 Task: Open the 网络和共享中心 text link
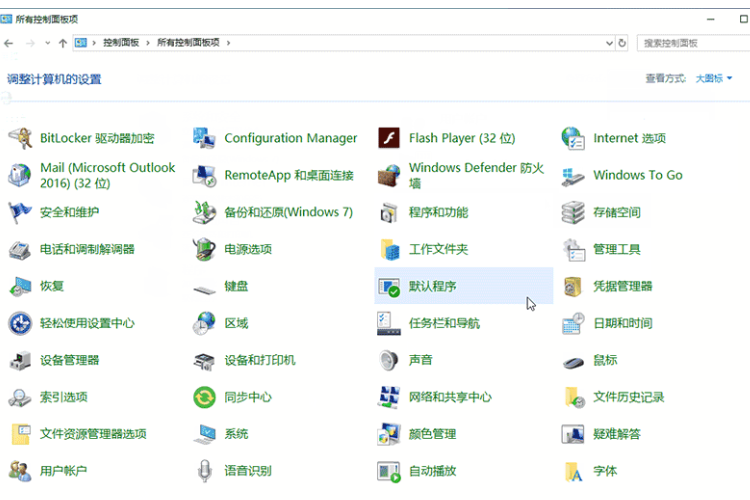450,397
